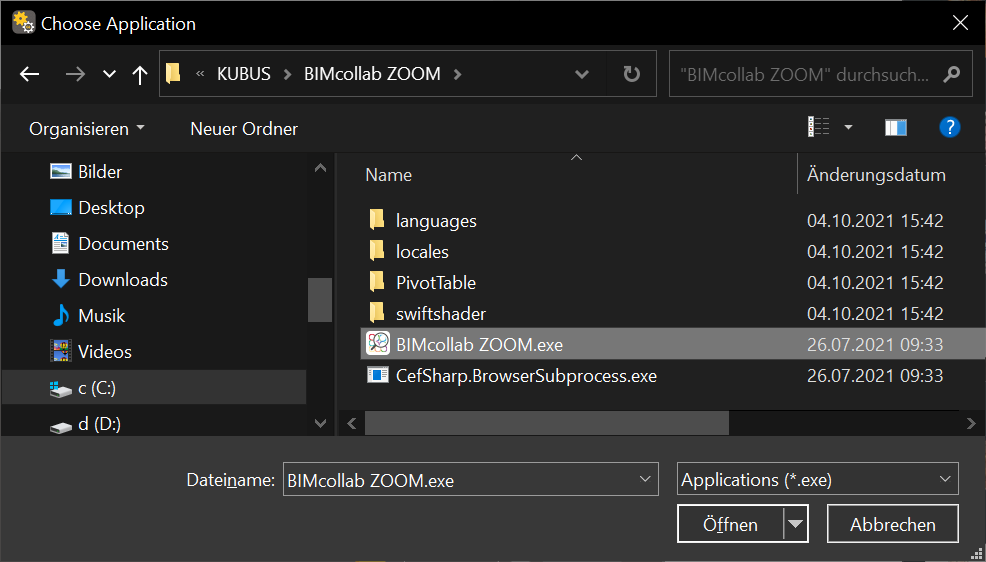Click the Downloads blue arrow icon
This screenshot has width=986, height=562.
60,279
